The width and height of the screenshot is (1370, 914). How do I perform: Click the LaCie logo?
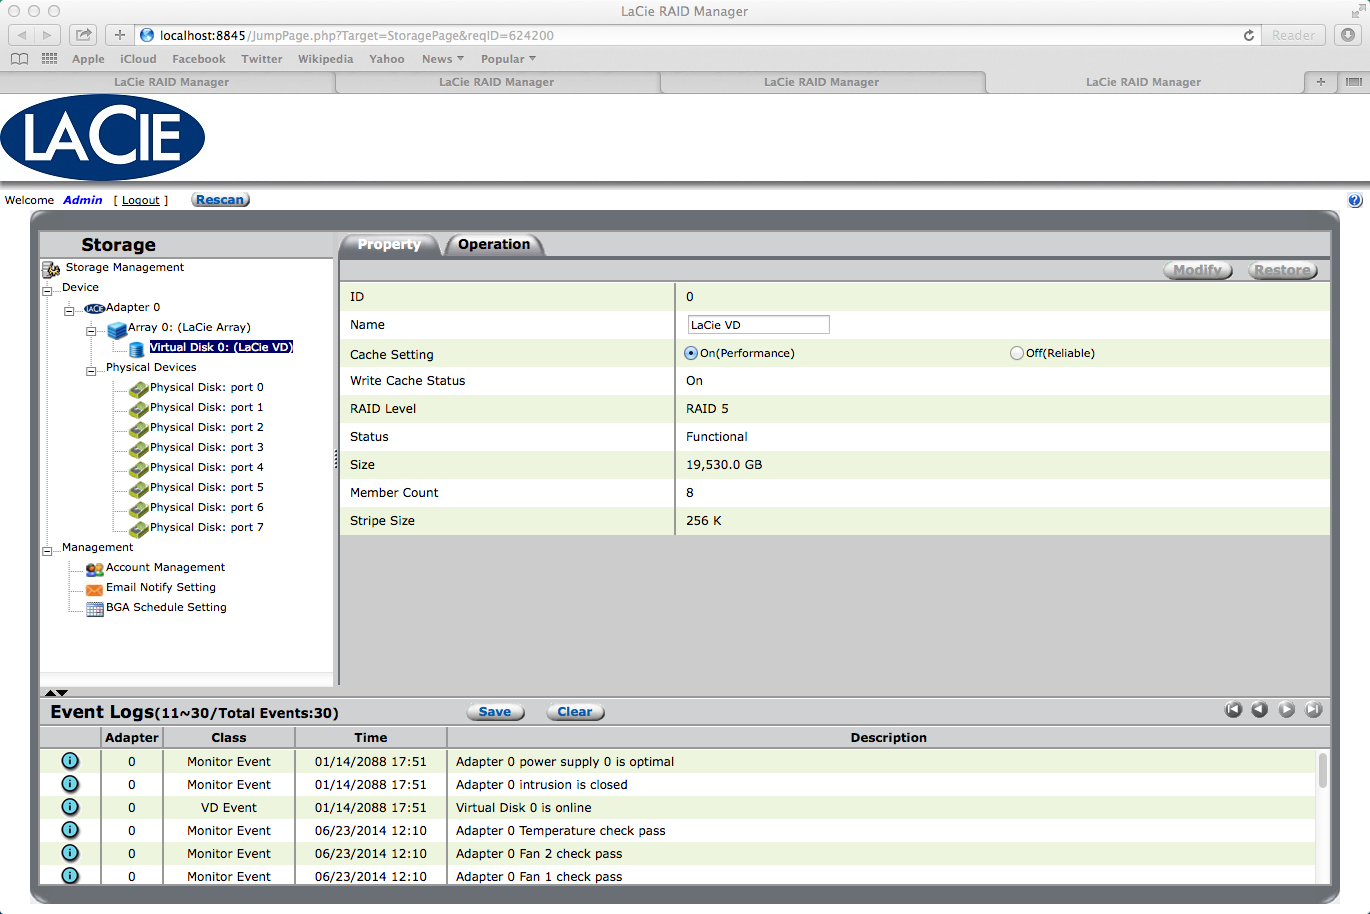[x=103, y=137]
